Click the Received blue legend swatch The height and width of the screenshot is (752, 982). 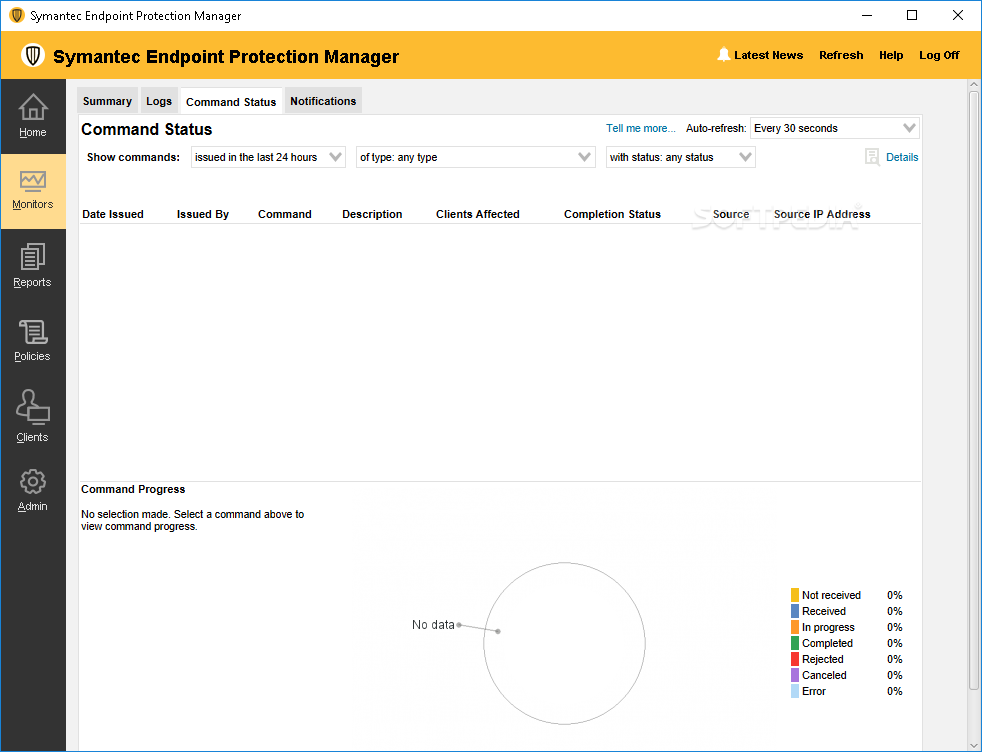coord(795,611)
